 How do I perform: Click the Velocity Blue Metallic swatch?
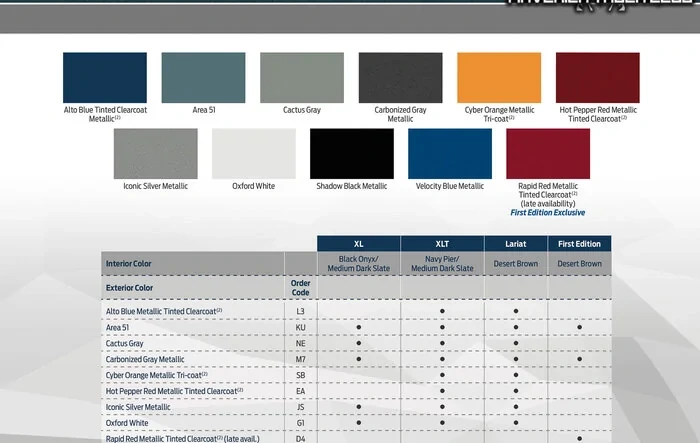click(450, 154)
